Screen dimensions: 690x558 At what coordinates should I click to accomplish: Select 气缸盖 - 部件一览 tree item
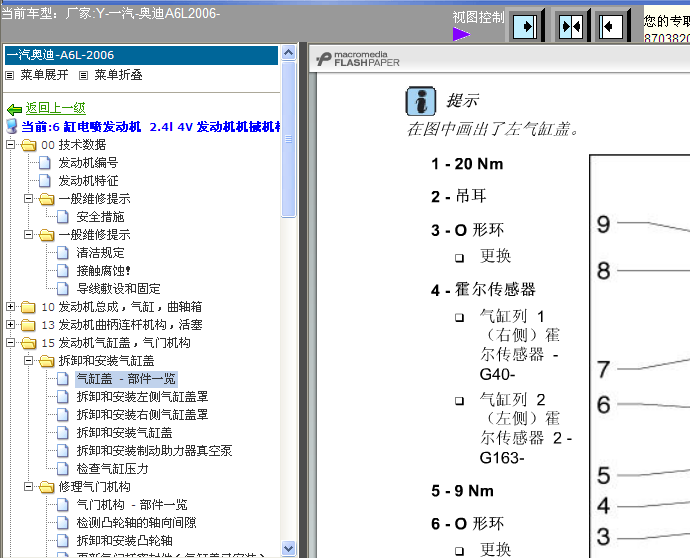[x=126, y=379]
